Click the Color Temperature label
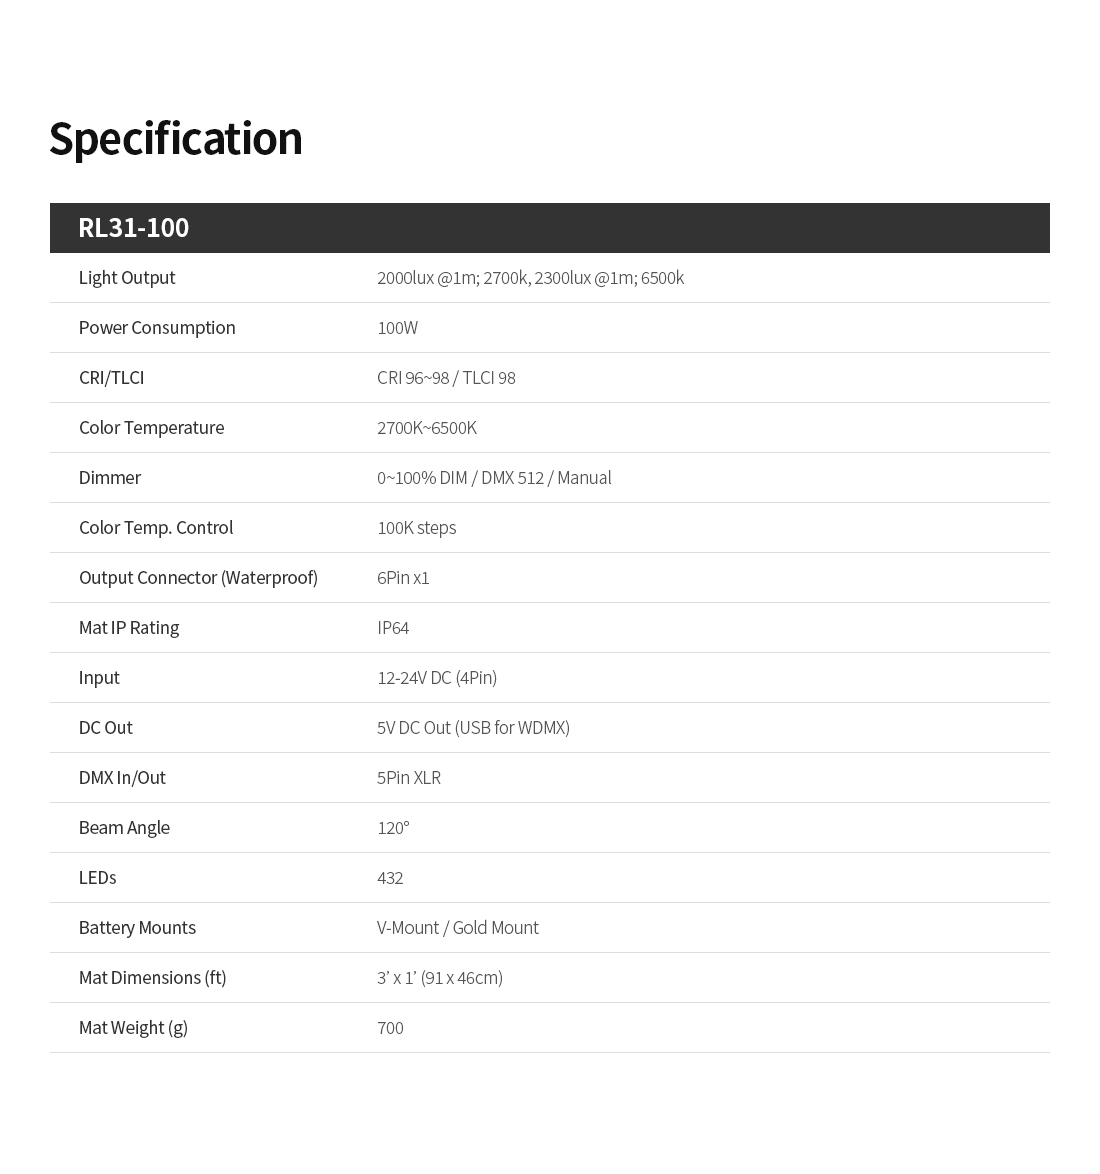Image resolution: width=1100 pixels, height=1174 pixels. coord(151,428)
